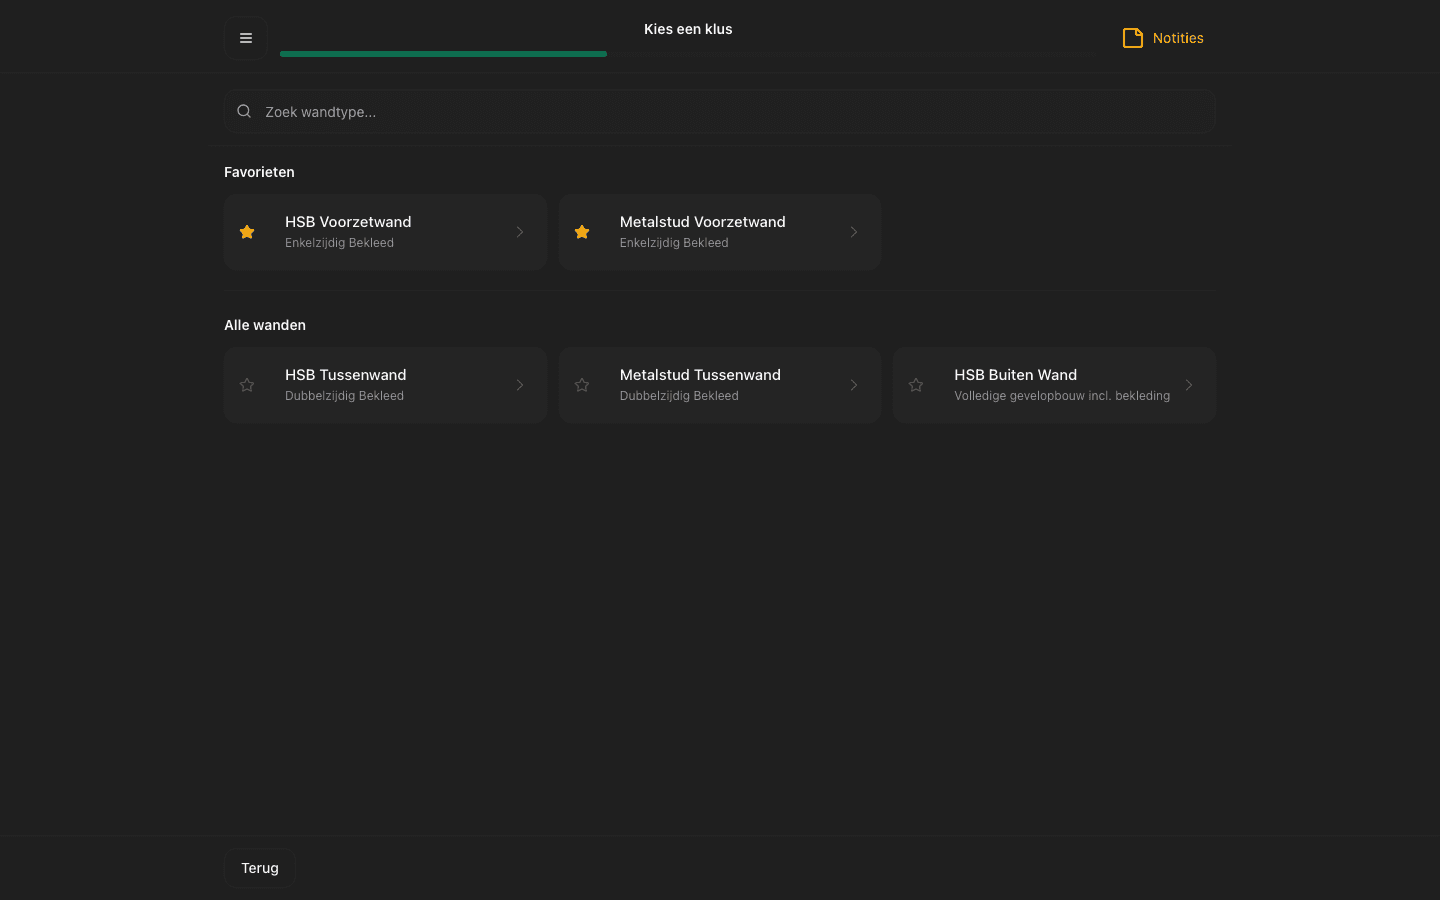Select the HSB Buiten Wand description text
The width and height of the screenshot is (1440, 900).
click(x=1061, y=396)
